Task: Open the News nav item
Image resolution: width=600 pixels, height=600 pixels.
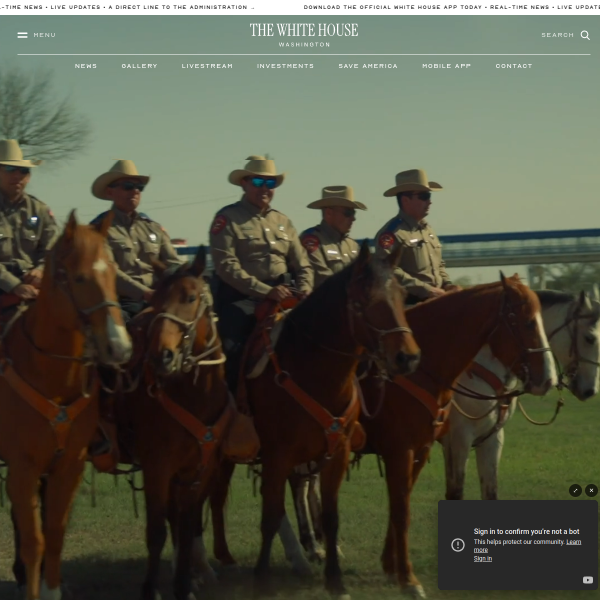Action: pos(86,66)
